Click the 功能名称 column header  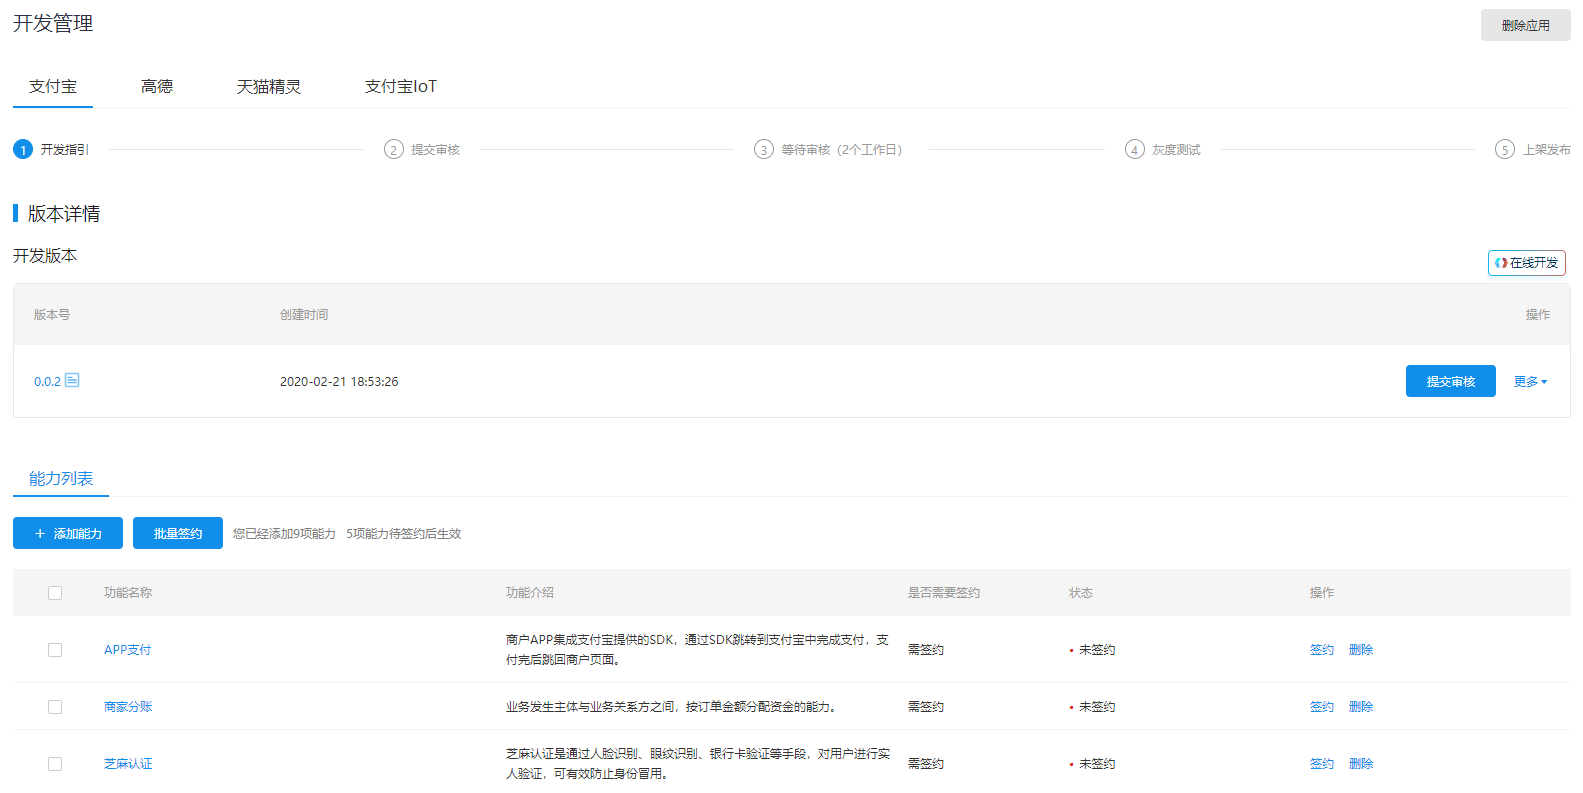(x=128, y=593)
